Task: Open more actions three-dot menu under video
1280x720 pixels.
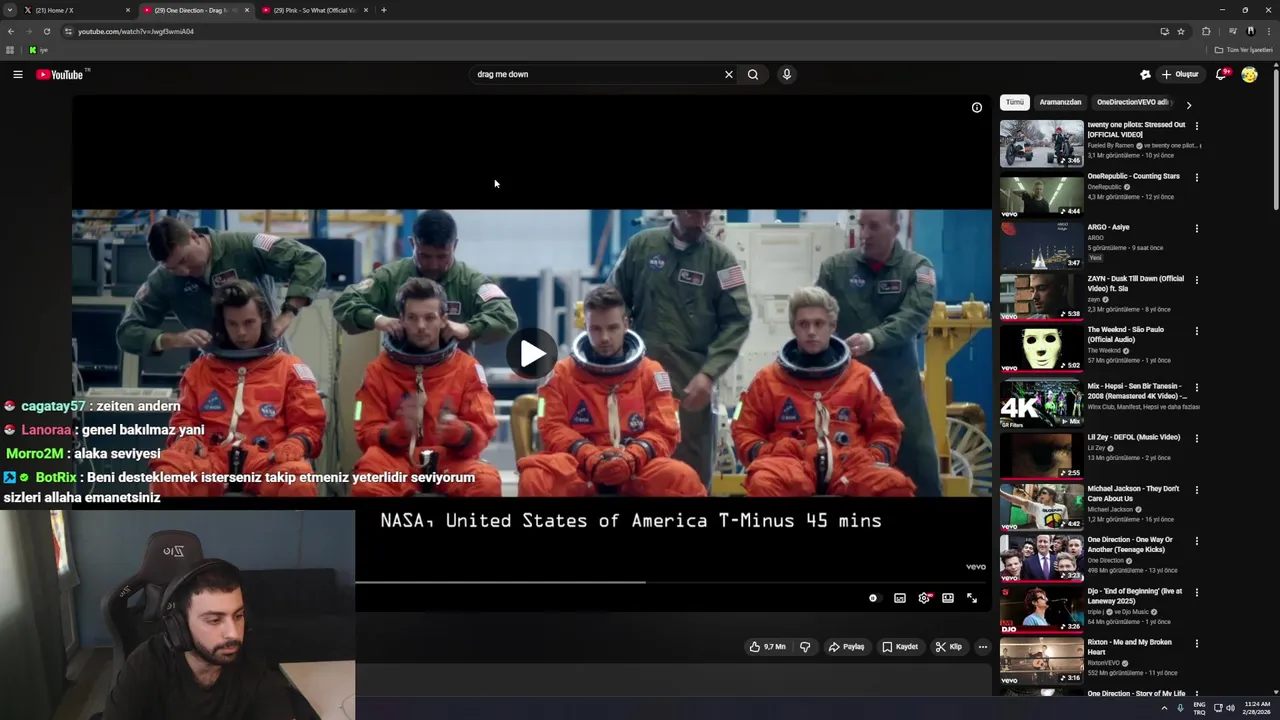Action: point(983,647)
